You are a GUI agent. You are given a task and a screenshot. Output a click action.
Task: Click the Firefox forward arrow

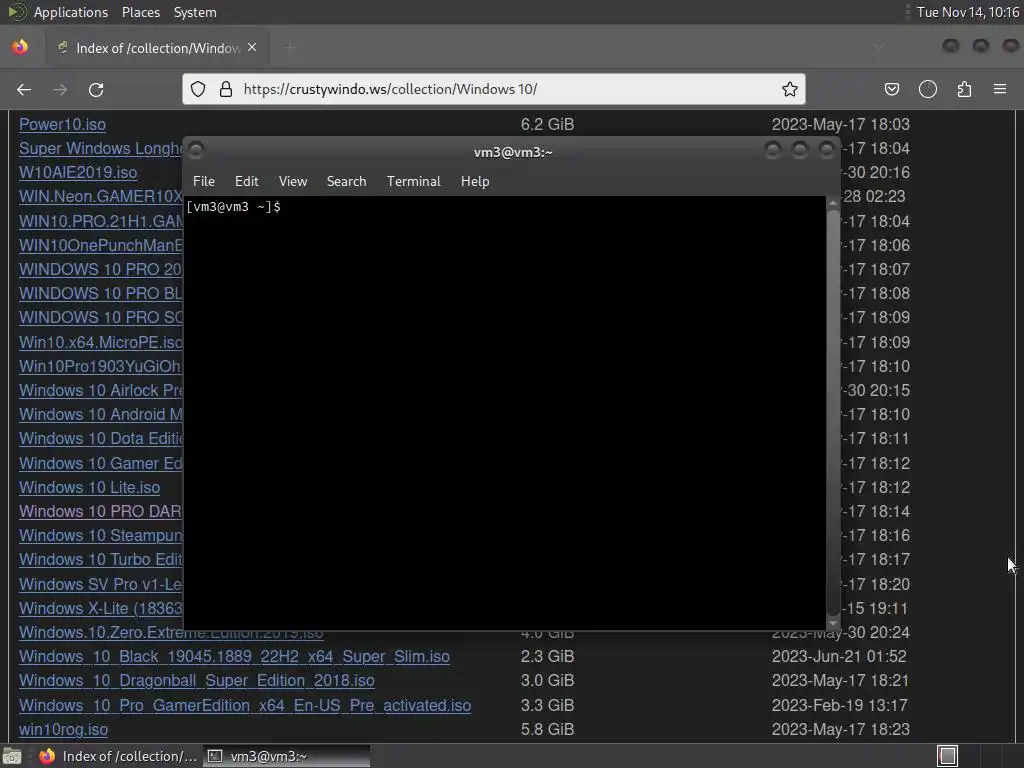tap(60, 89)
